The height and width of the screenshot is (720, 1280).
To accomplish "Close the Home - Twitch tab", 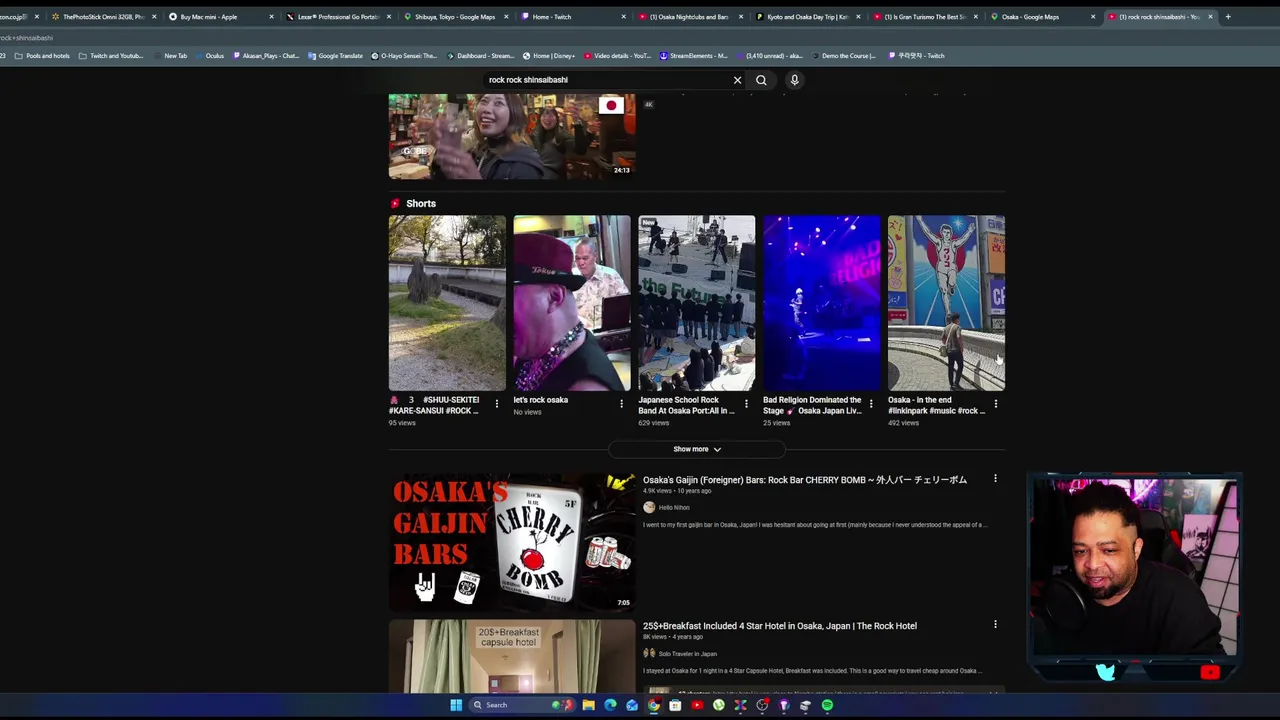I will [624, 17].
